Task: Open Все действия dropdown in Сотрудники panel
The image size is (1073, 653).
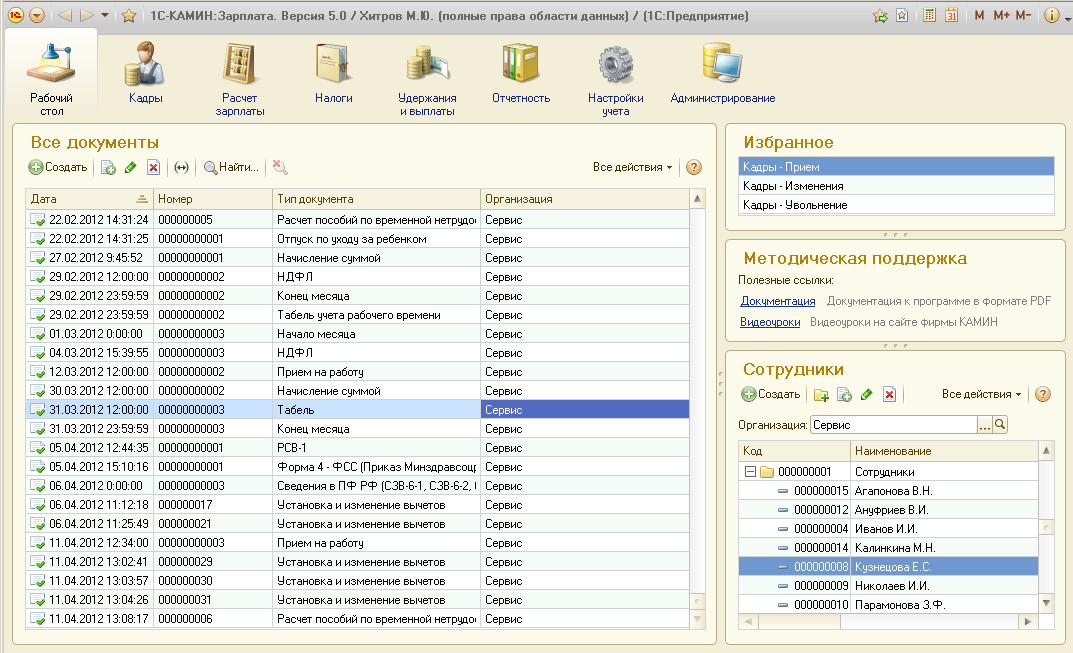Action: pos(981,395)
